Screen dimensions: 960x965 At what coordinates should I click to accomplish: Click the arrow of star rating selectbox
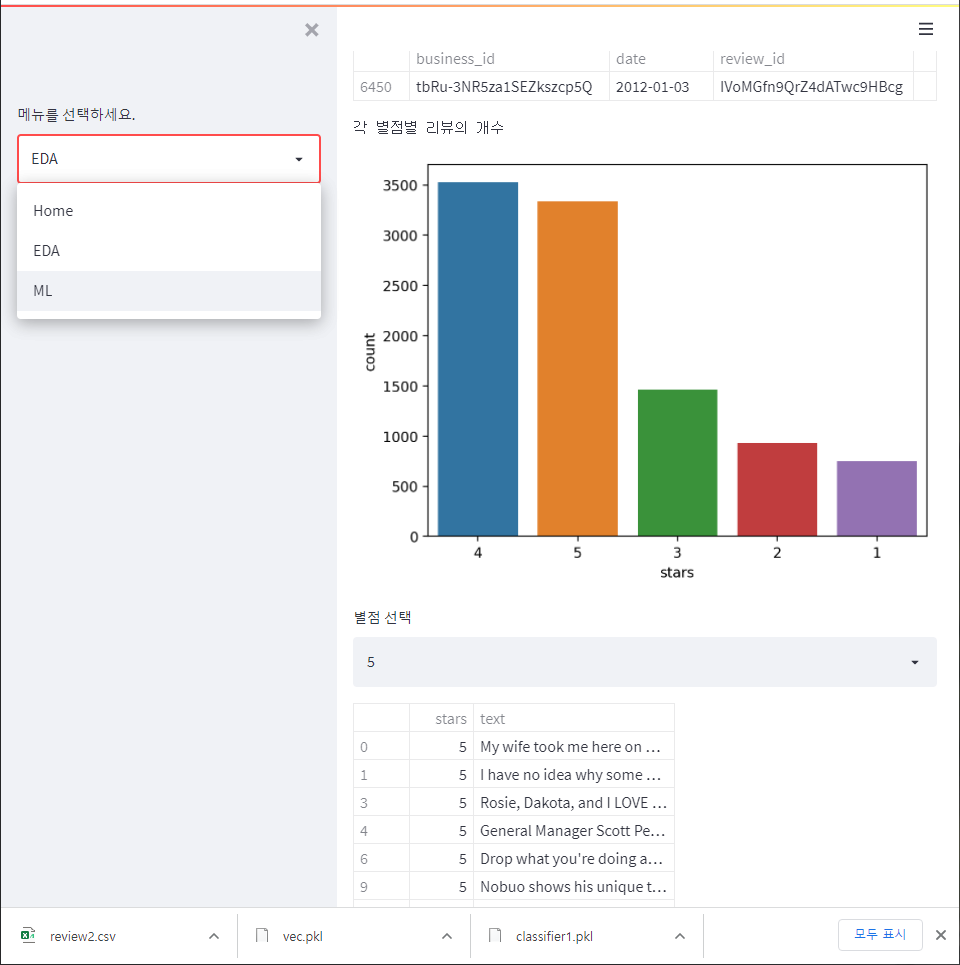click(x=914, y=662)
